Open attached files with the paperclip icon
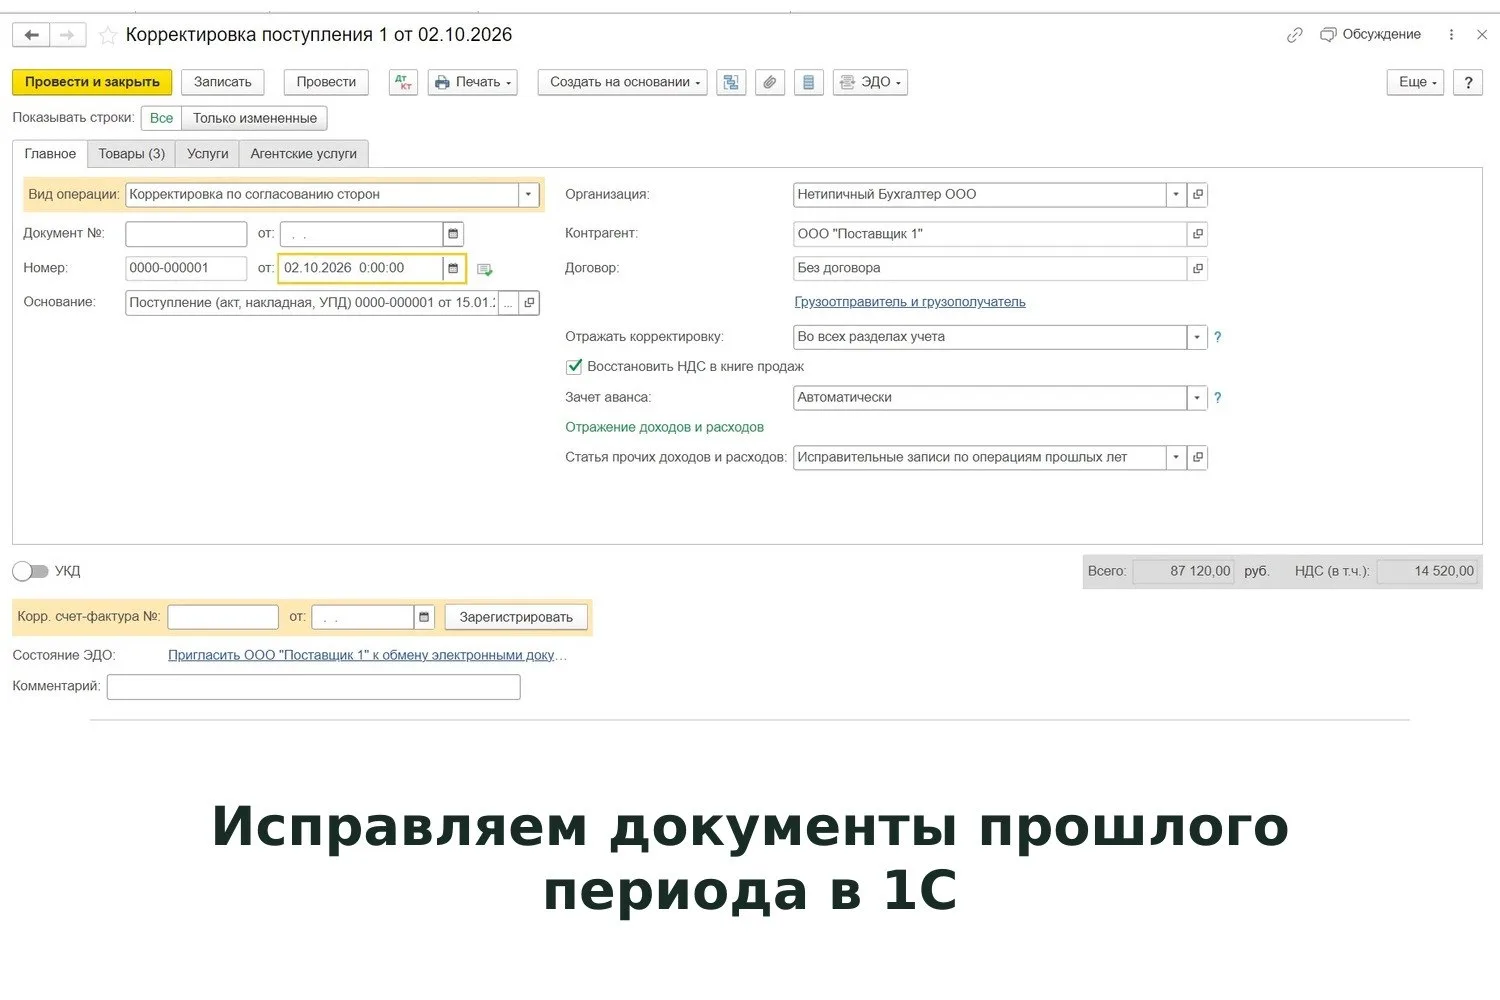Viewport: 1500px width, 1000px height. (769, 82)
